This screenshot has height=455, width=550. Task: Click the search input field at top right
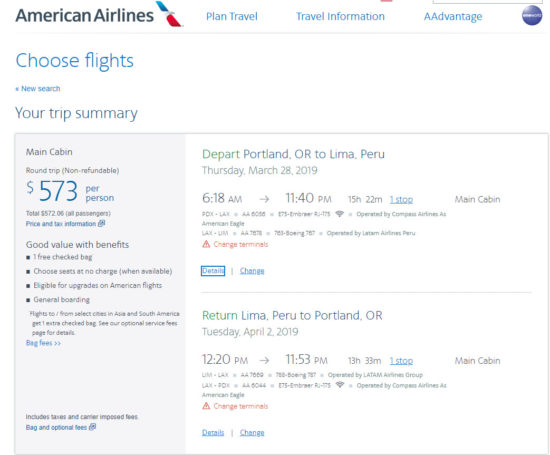[488, 1]
